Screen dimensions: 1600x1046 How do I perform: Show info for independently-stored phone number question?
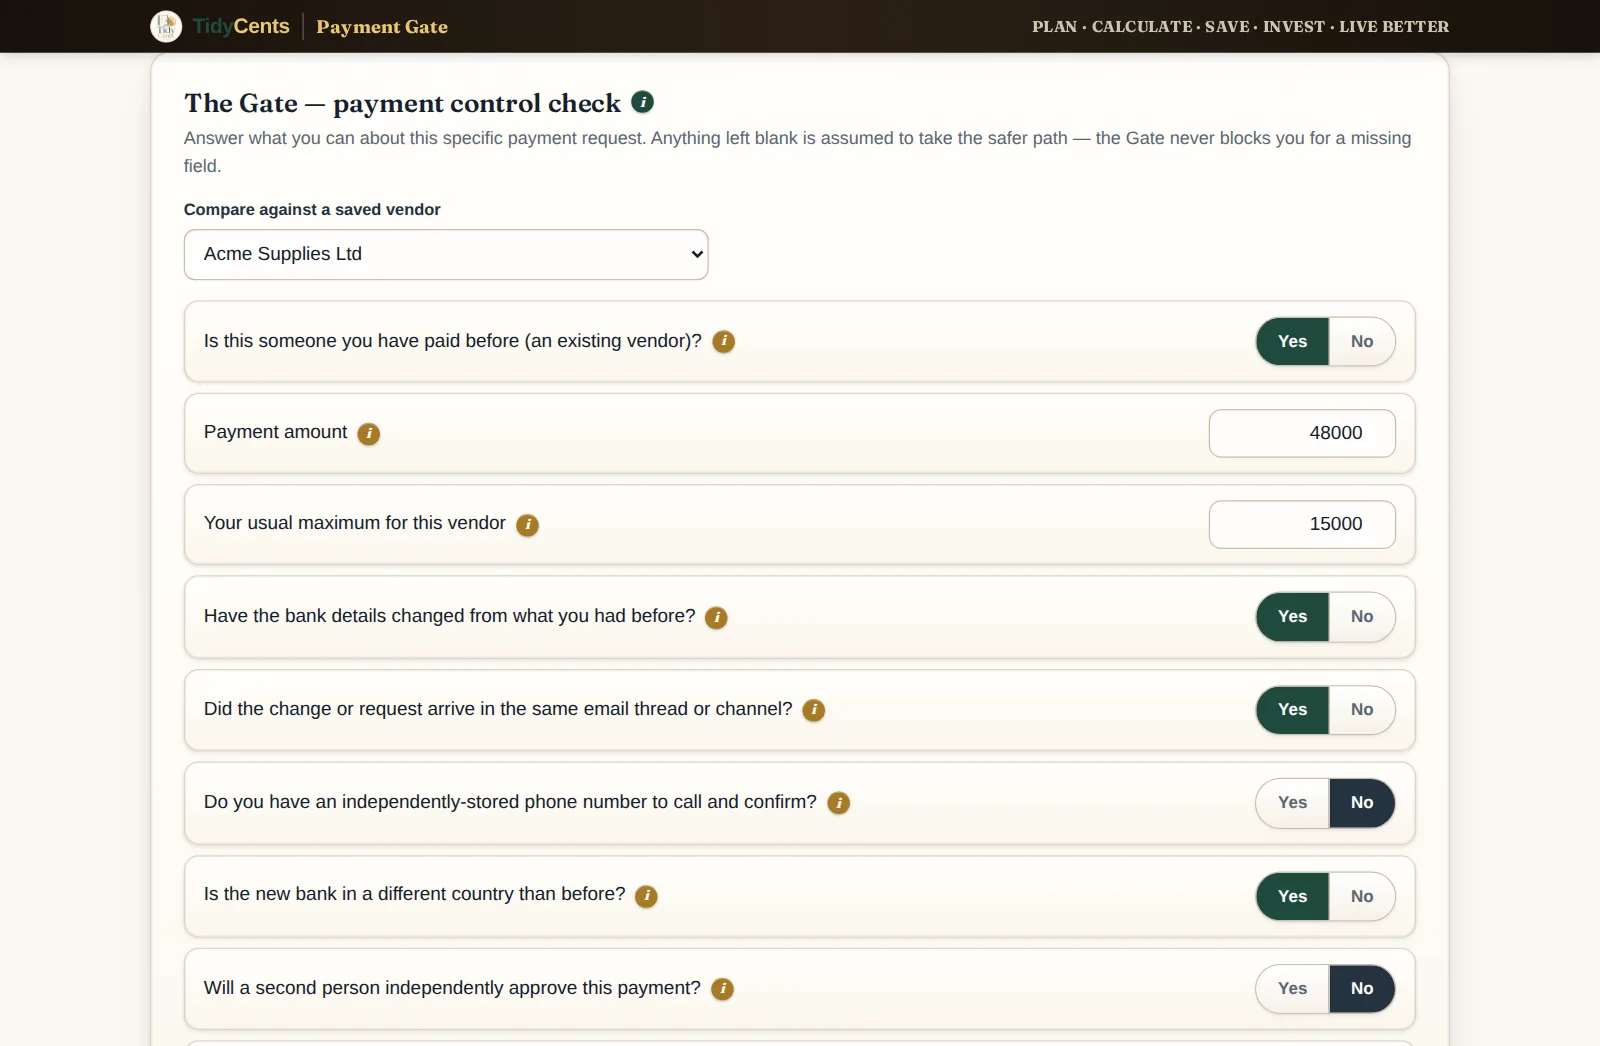tap(839, 803)
